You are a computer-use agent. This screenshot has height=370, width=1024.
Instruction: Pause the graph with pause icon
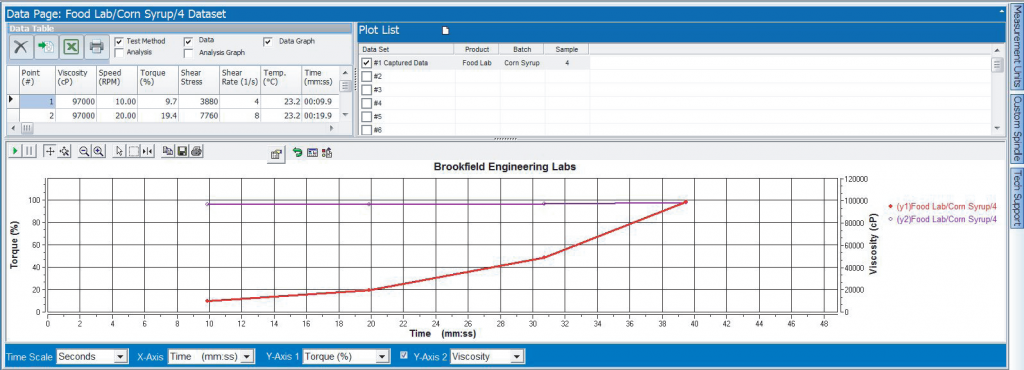coord(29,151)
